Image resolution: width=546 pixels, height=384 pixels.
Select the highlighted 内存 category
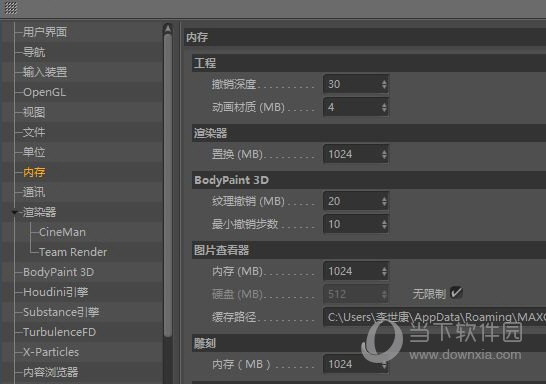(x=34, y=172)
